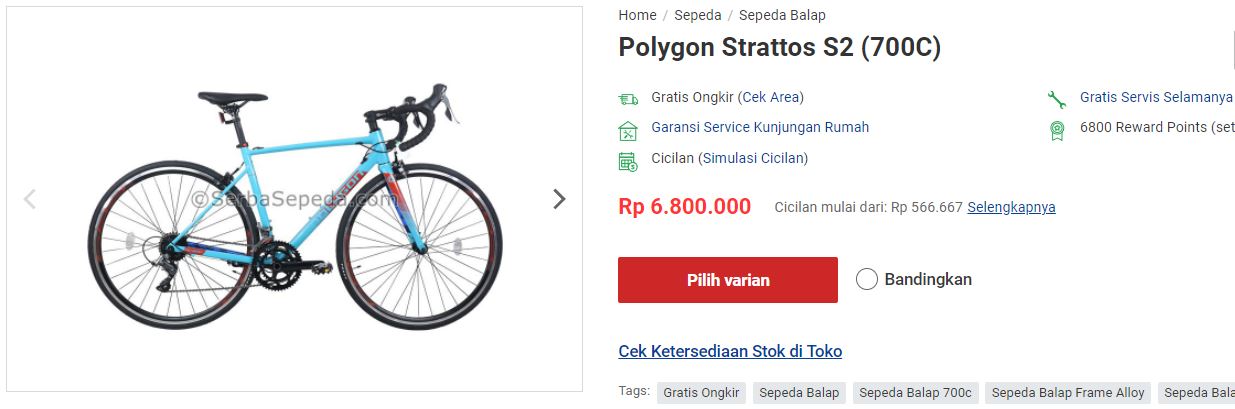This screenshot has width=1235, height=409.
Task: Show the previous product image
Action: [30, 199]
